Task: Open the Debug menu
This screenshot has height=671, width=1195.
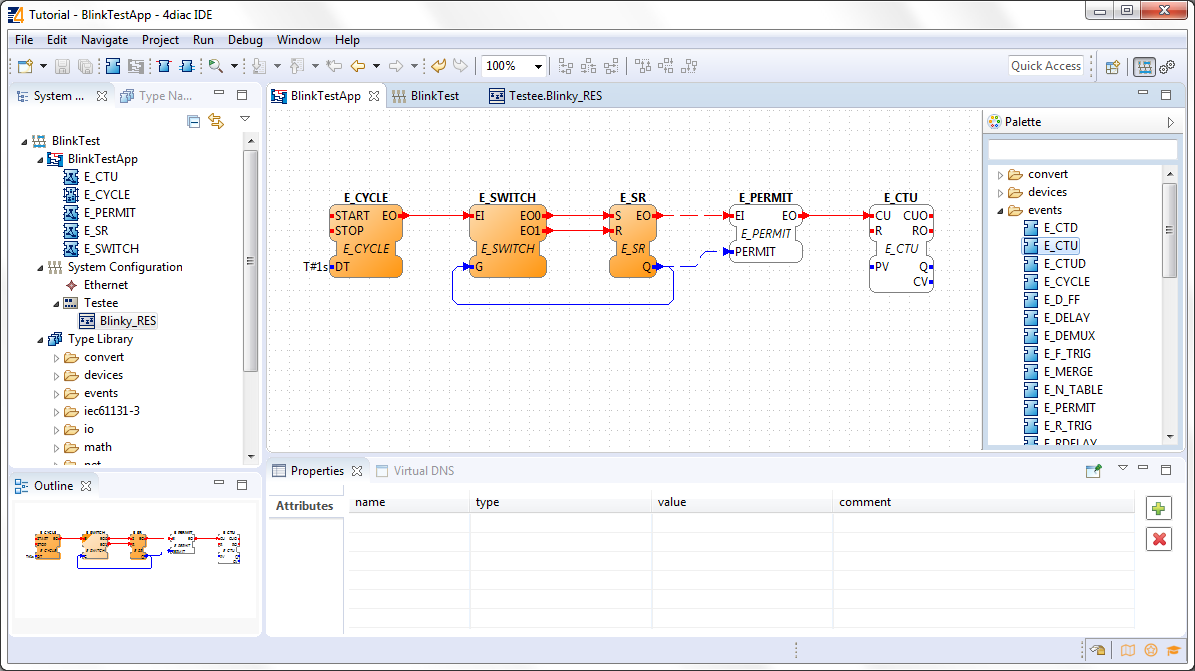Action: click(245, 40)
